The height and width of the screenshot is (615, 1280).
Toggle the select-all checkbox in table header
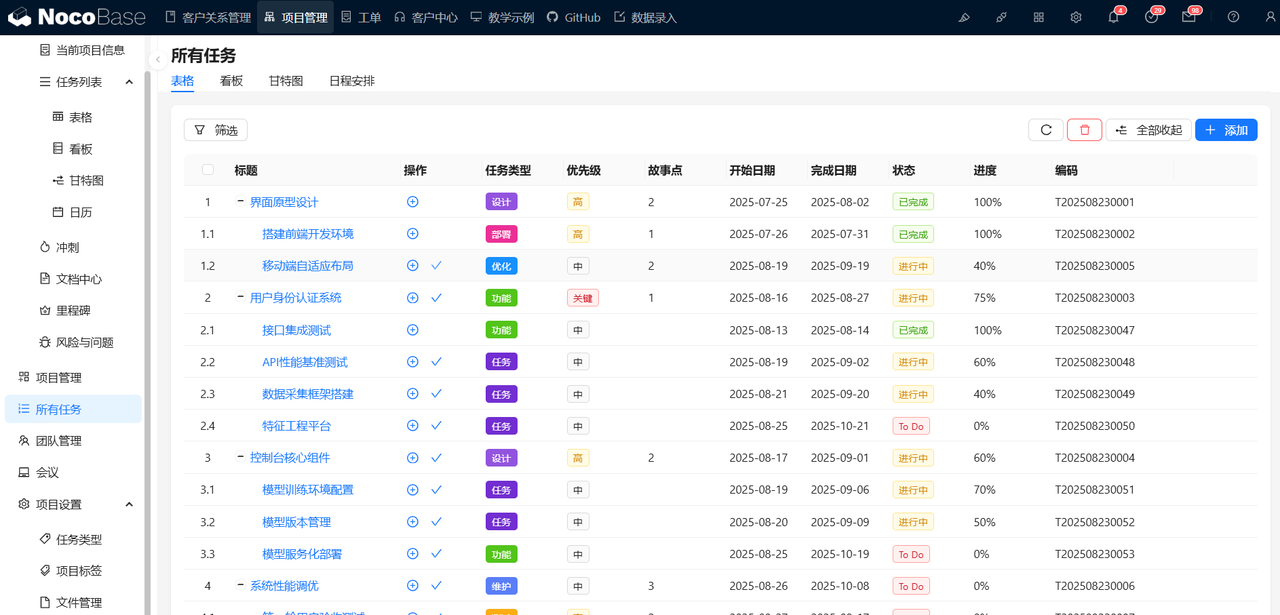coord(208,170)
